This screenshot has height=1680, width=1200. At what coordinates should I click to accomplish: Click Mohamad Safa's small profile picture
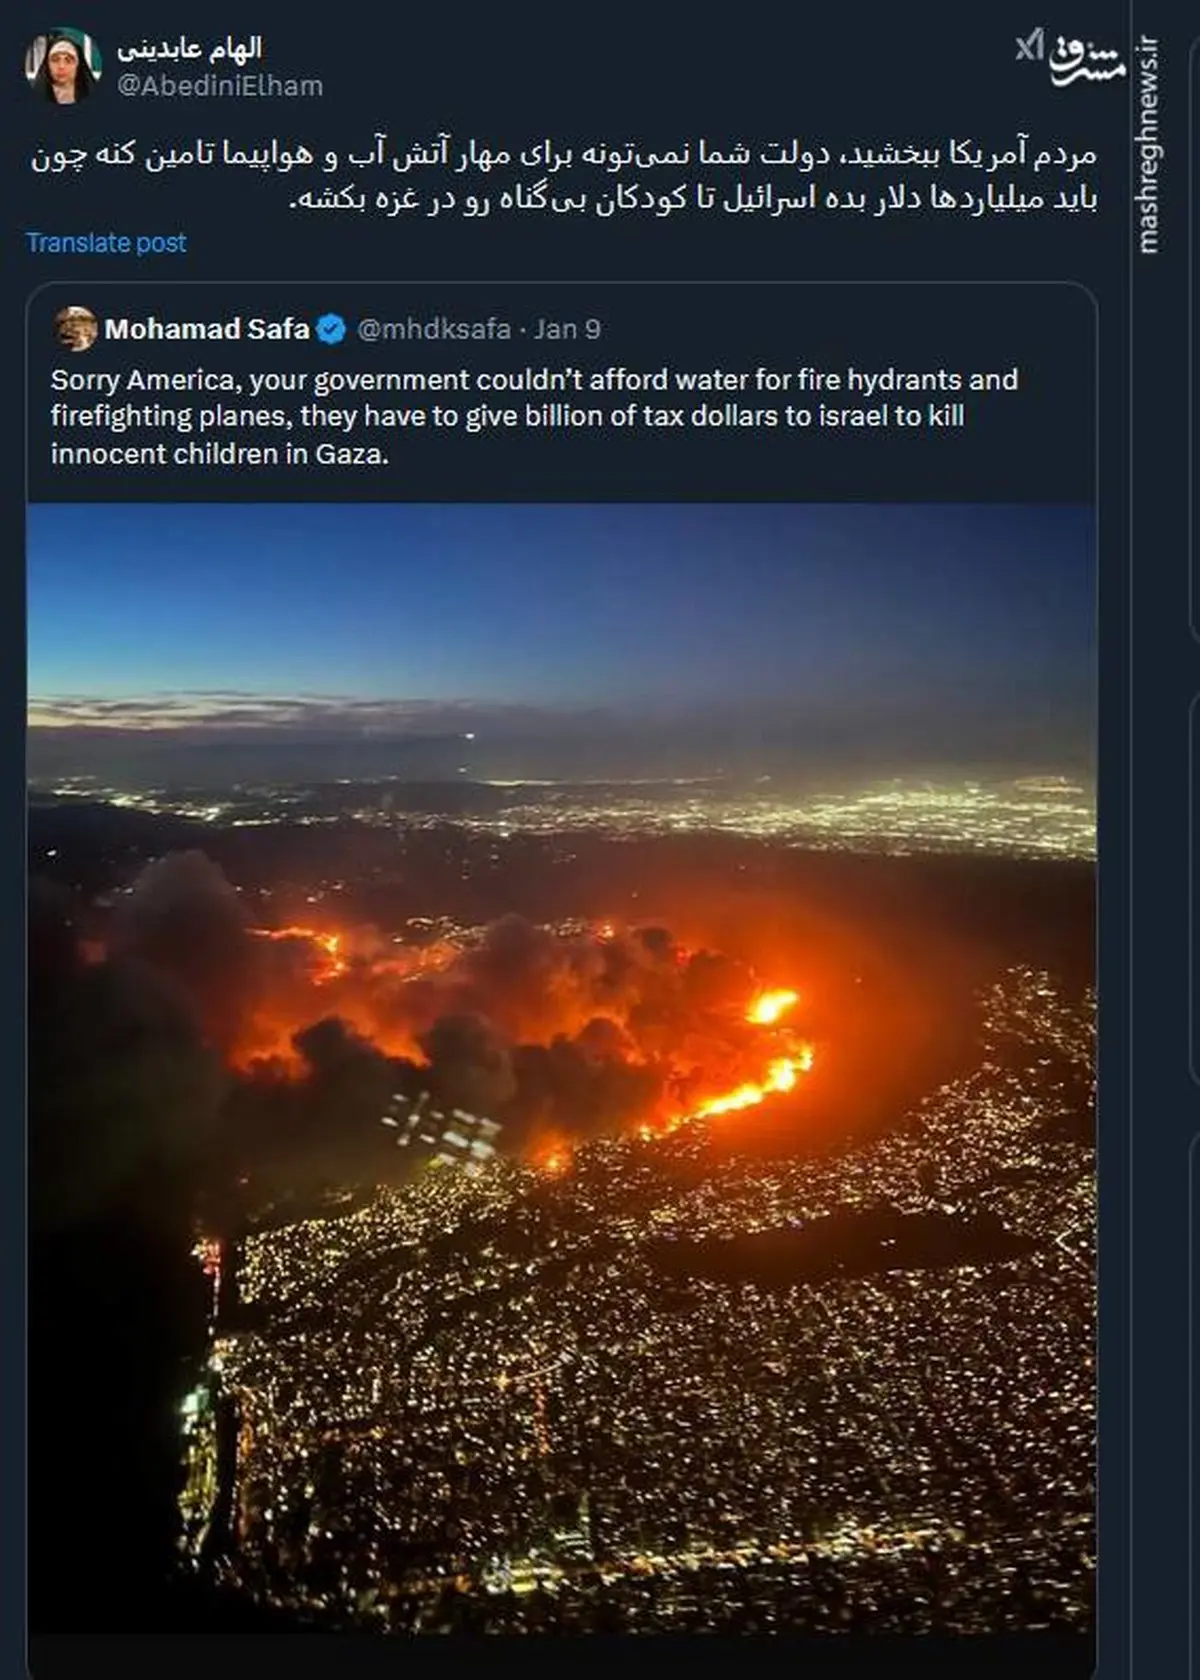(76, 329)
